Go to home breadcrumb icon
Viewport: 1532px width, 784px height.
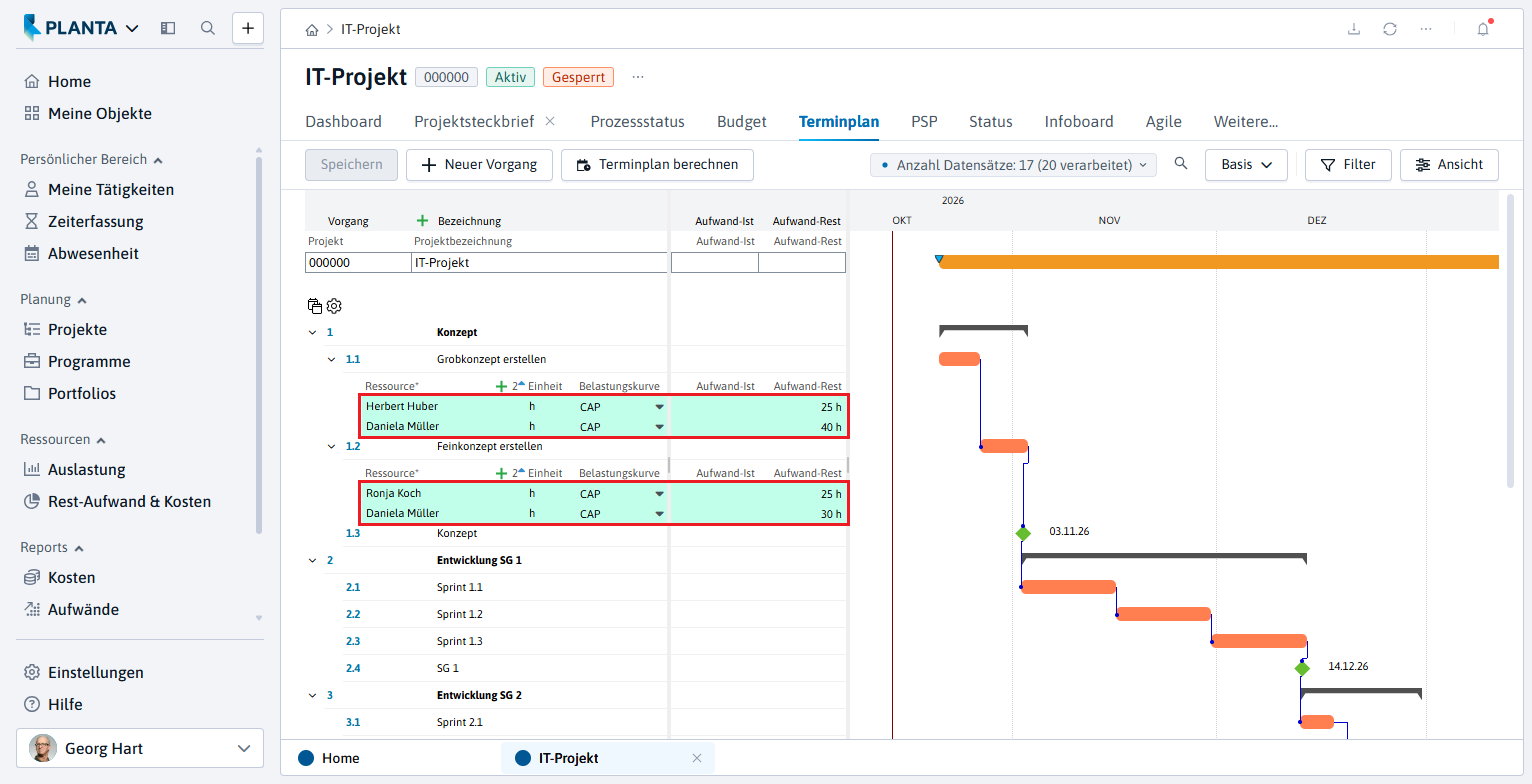[x=313, y=30]
